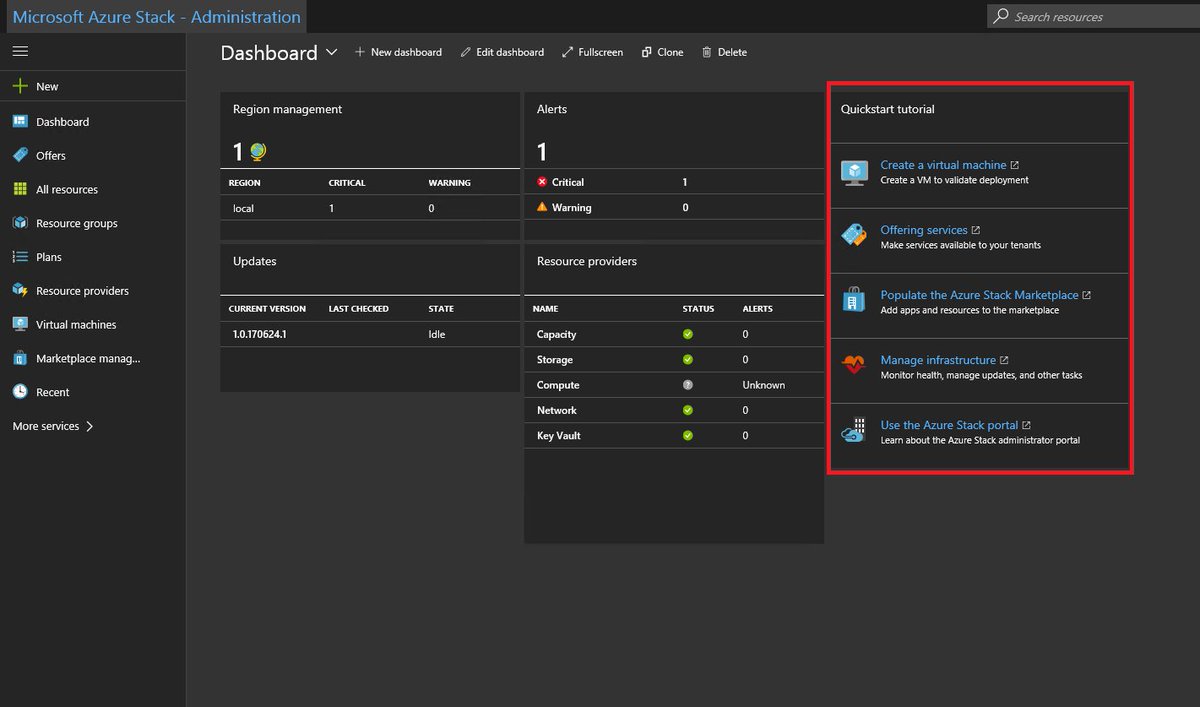This screenshot has width=1200, height=707.
Task: Click the Key Vault resource provider name
Action: (558, 435)
